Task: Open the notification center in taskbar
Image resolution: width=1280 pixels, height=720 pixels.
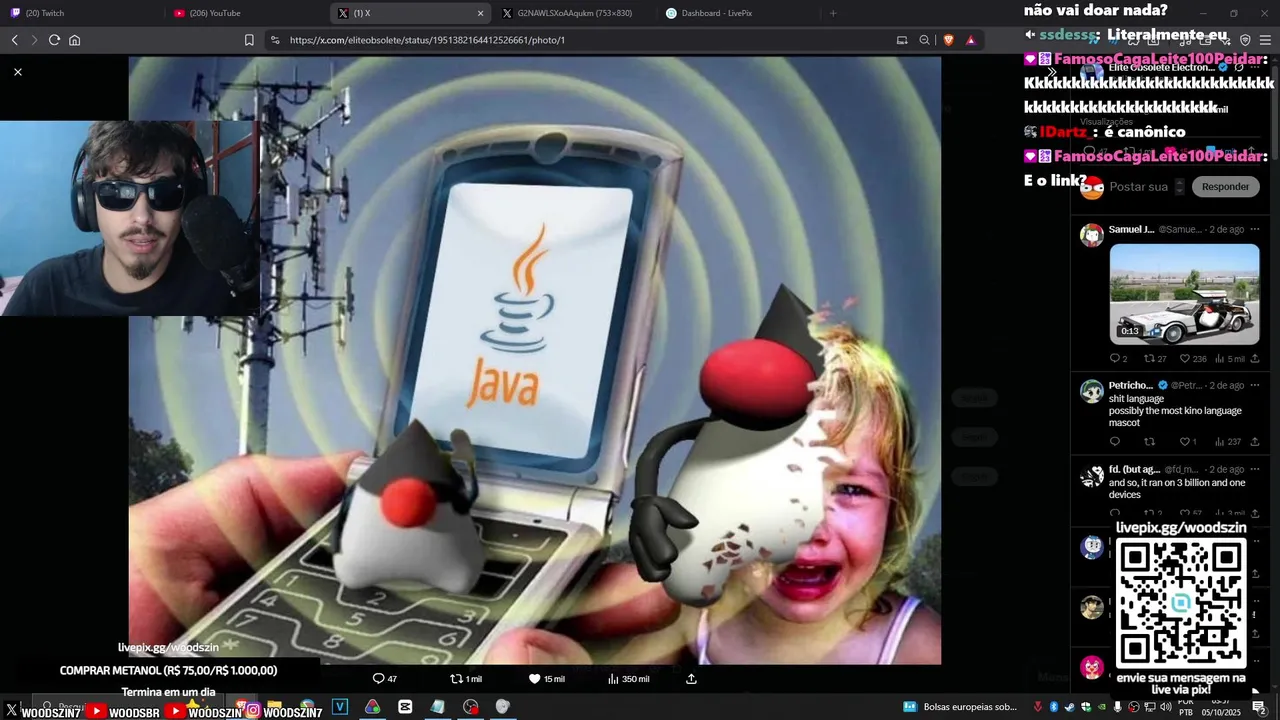Action: (1259, 707)
